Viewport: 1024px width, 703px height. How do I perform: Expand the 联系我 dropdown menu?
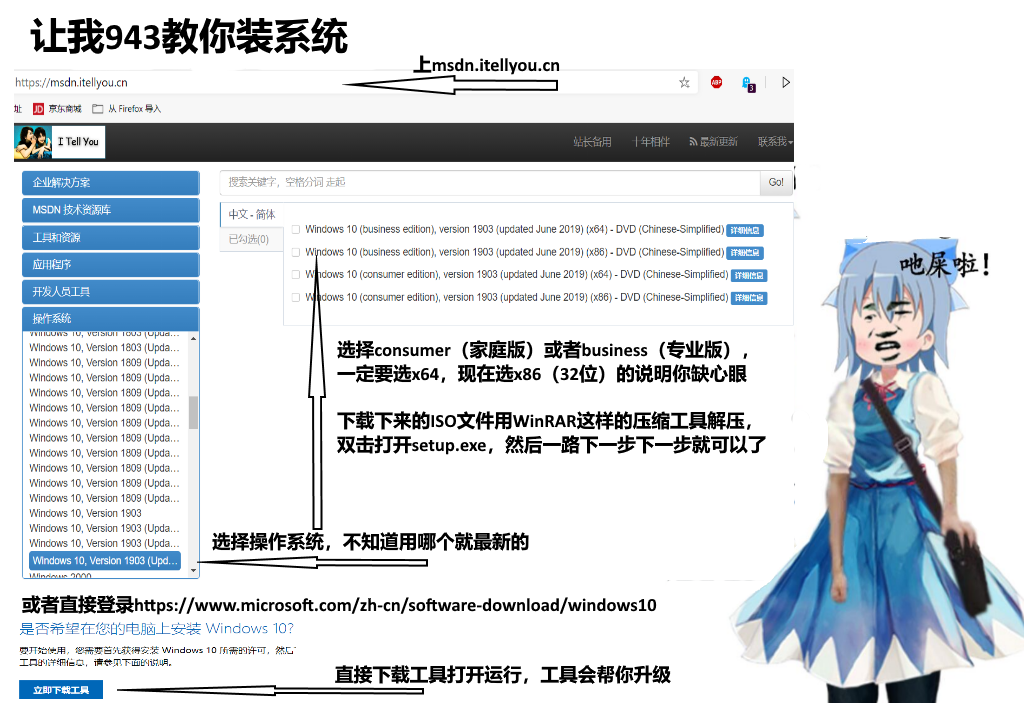tap(775, 142)
